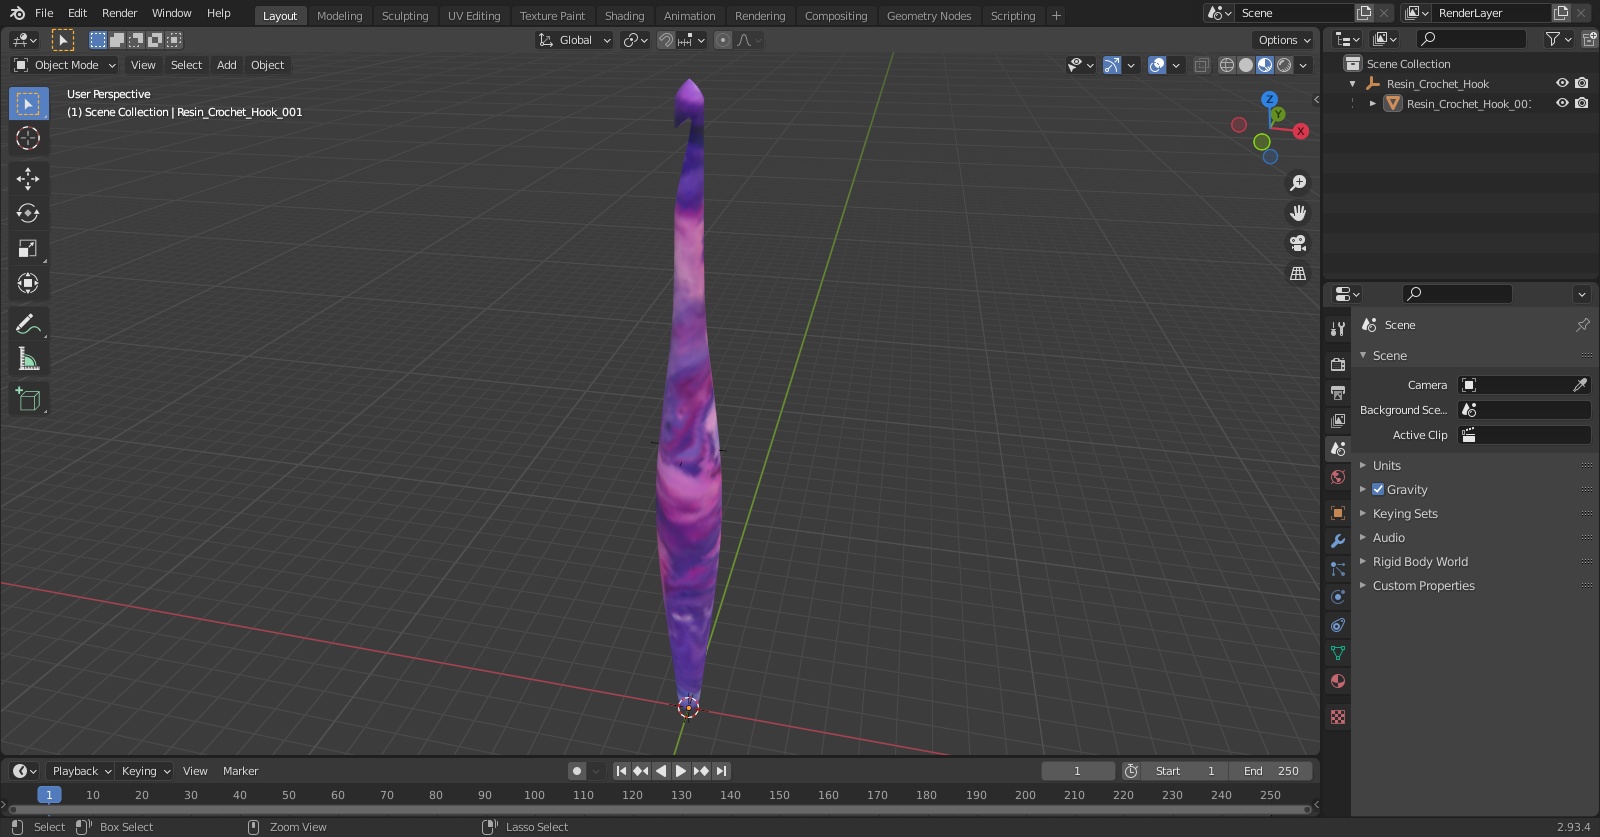Screen dimensions: 1600x837
Task: Switch to wireframe shading mode
Action: coord(1227,65)
